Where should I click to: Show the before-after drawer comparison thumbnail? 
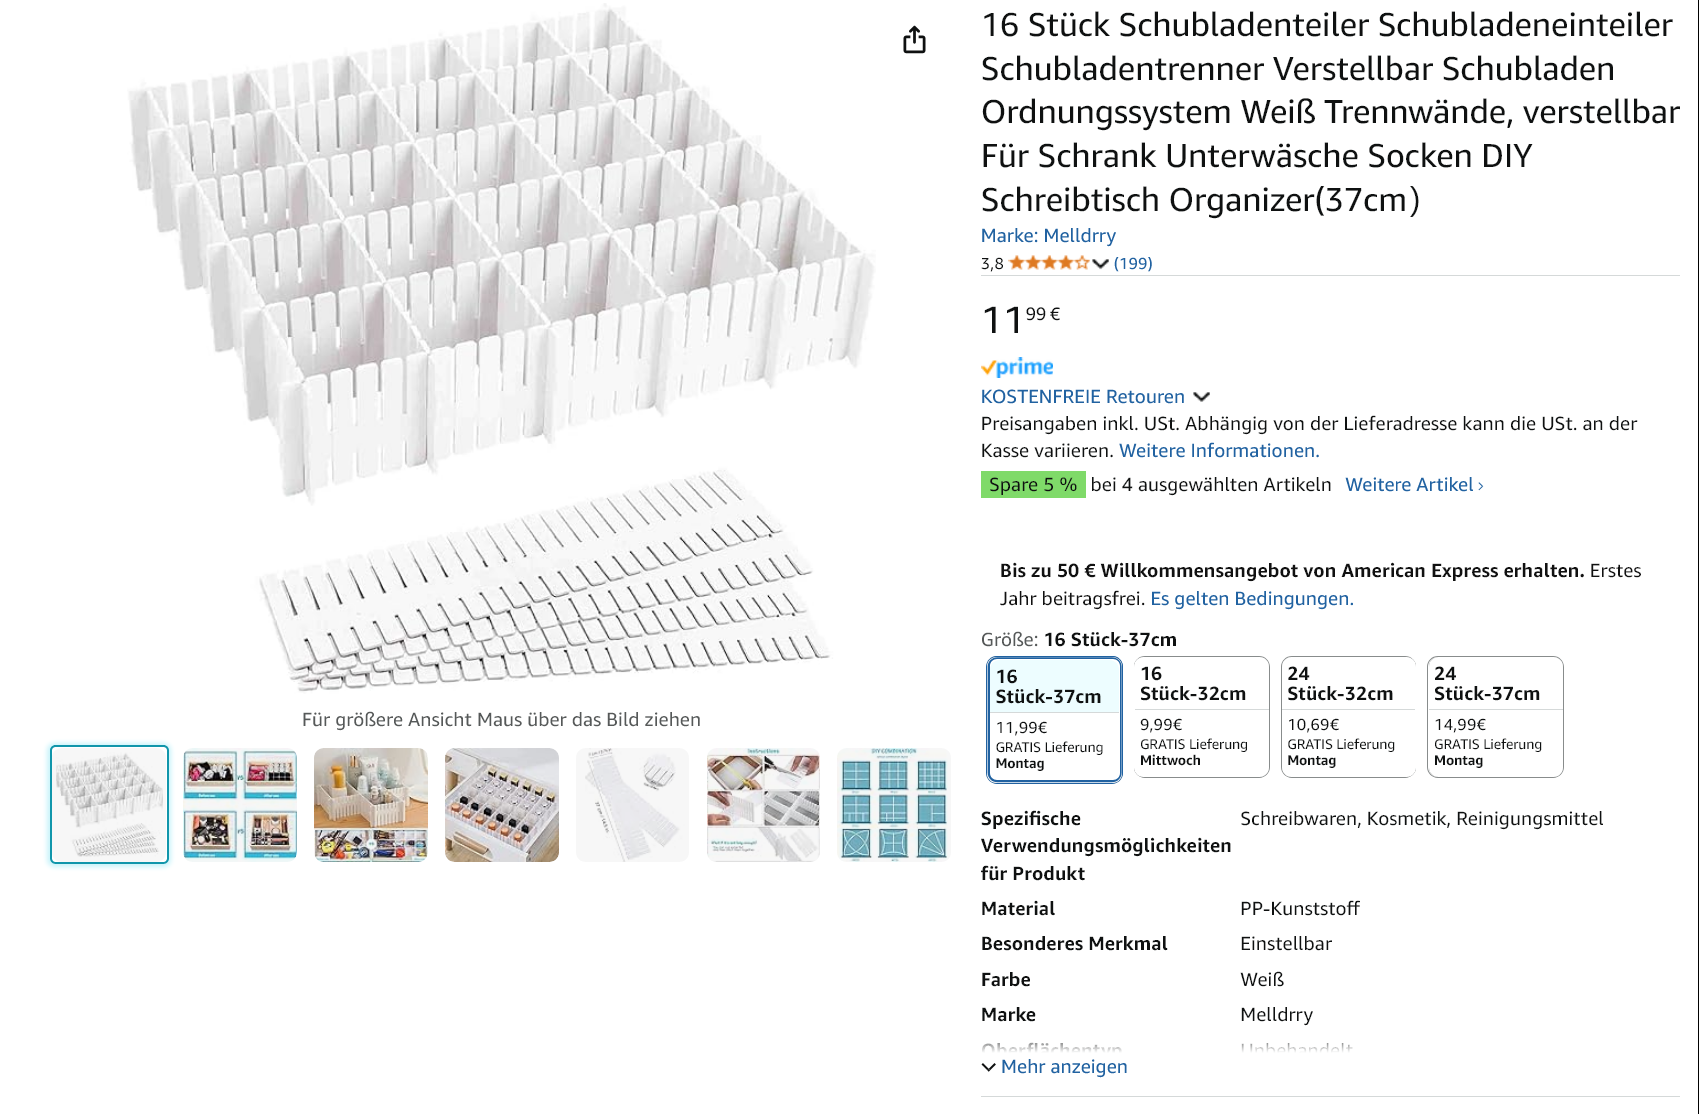click(240, 805)
